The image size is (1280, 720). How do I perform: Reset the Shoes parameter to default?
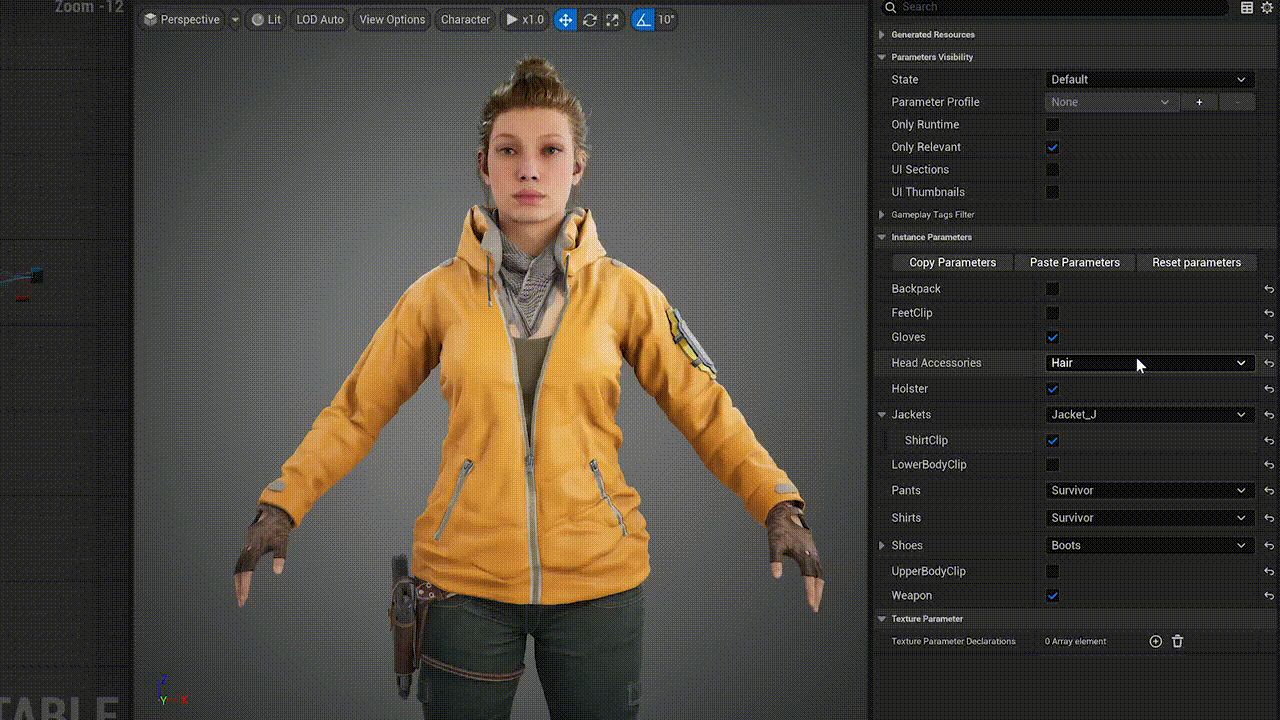[1269, 546]
